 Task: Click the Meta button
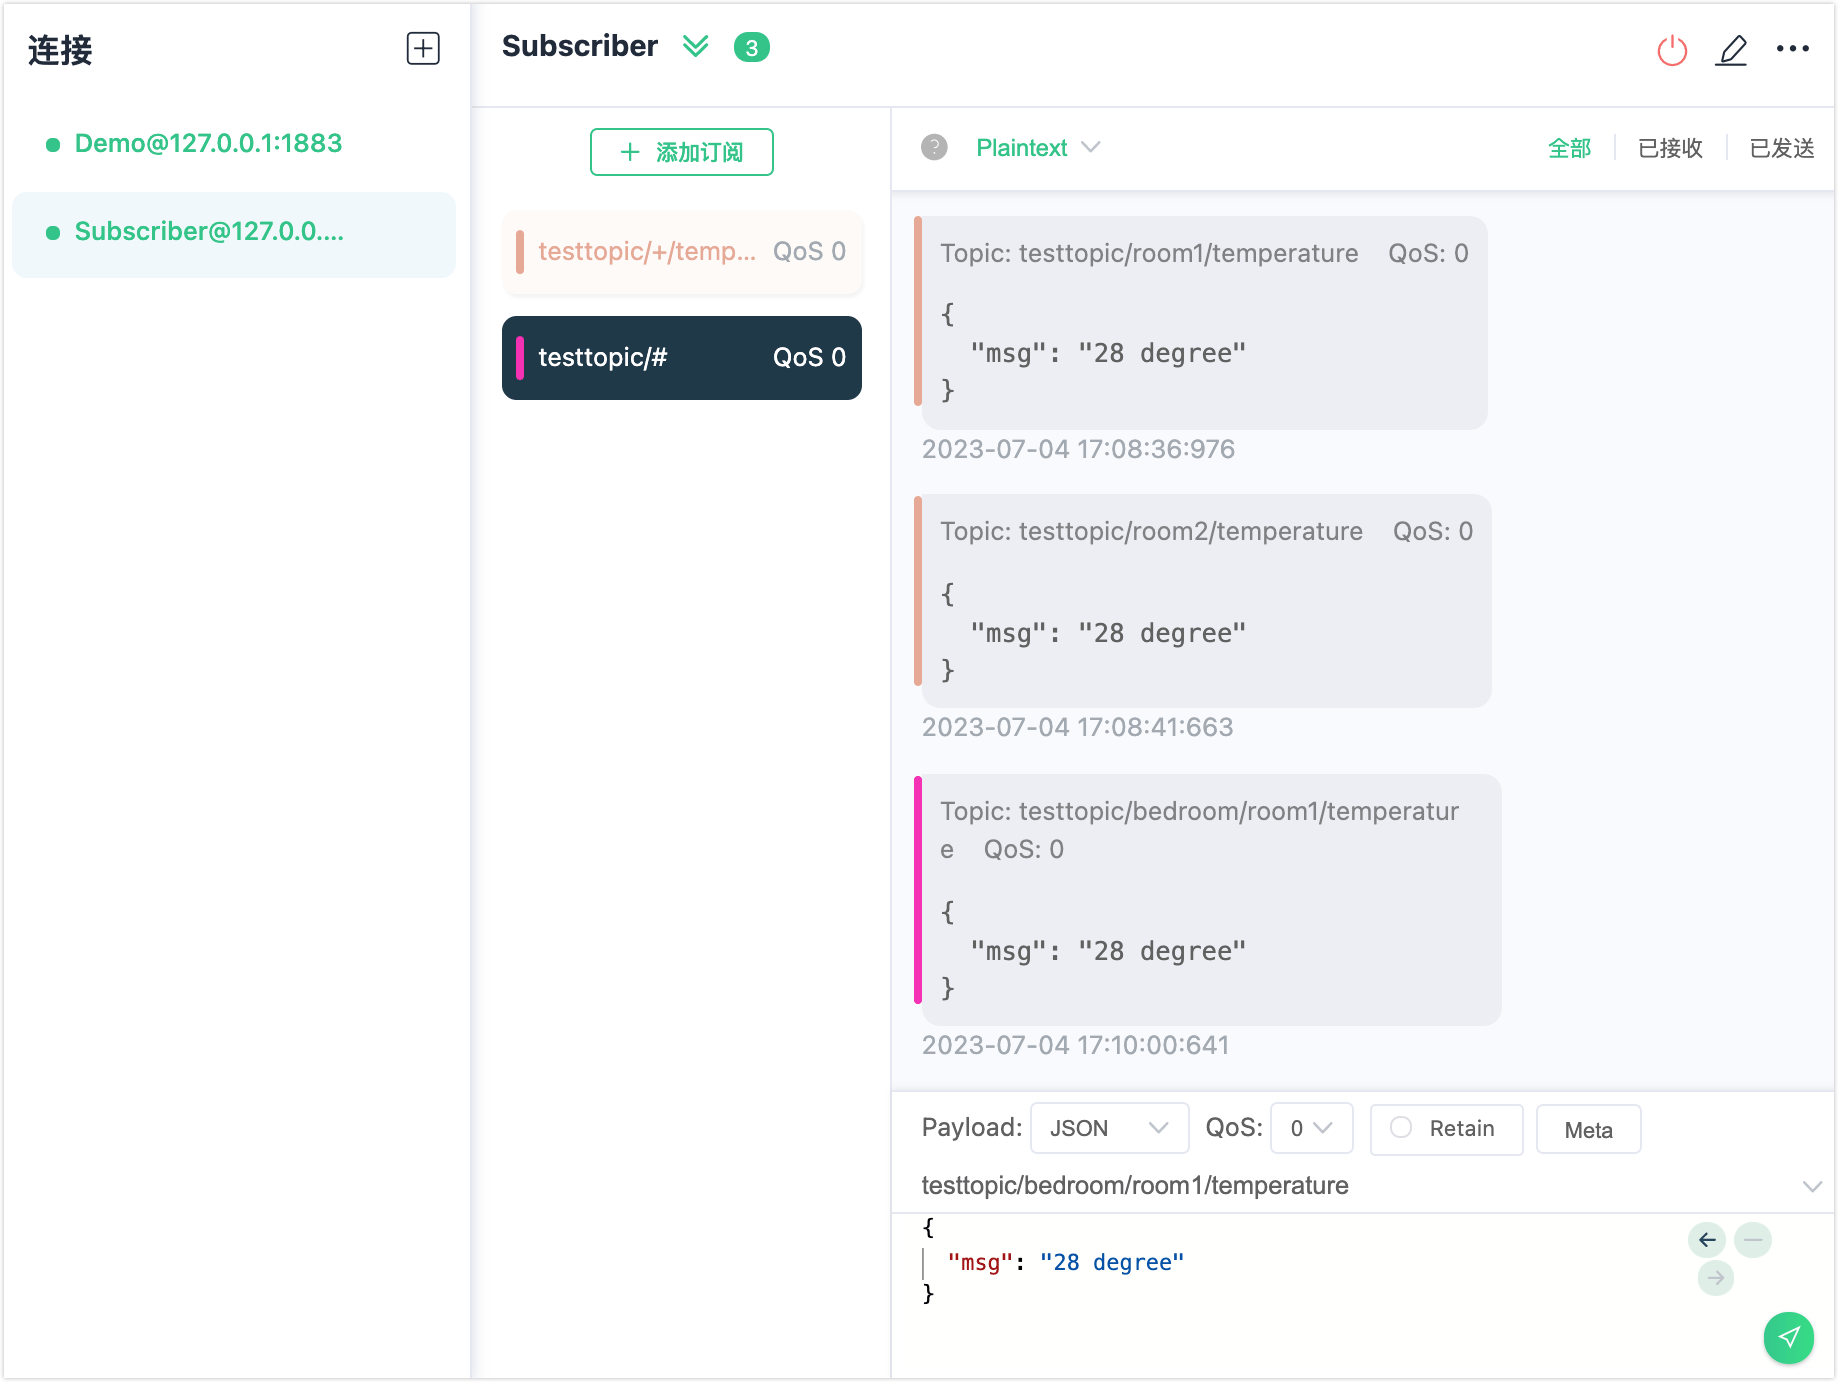pyautogui.click(x=1588, y=1130)
